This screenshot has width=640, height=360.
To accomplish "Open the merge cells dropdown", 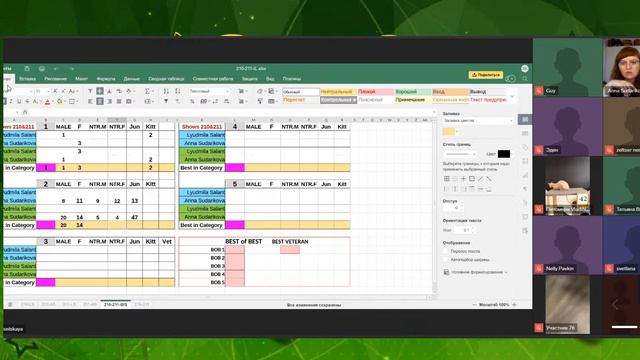I will (x=130, y=101).
